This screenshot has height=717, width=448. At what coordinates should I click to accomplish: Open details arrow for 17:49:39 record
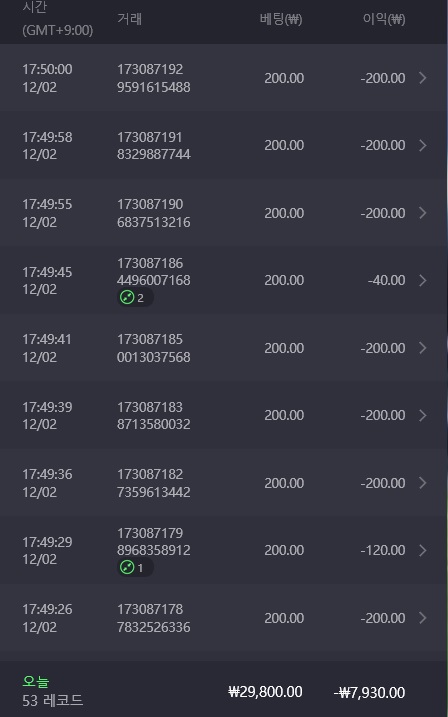coord(423,415)
